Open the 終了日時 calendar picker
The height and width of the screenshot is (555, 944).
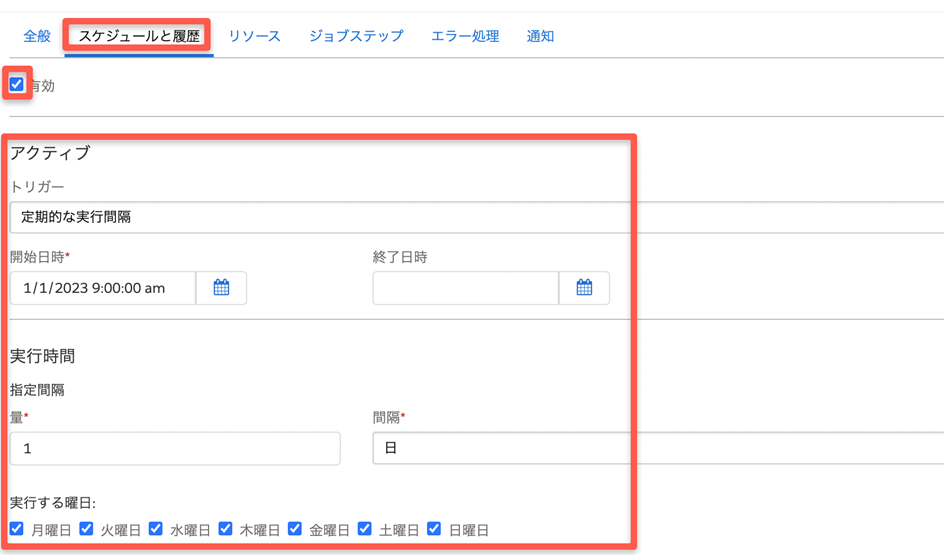click(x=584, y=288)
